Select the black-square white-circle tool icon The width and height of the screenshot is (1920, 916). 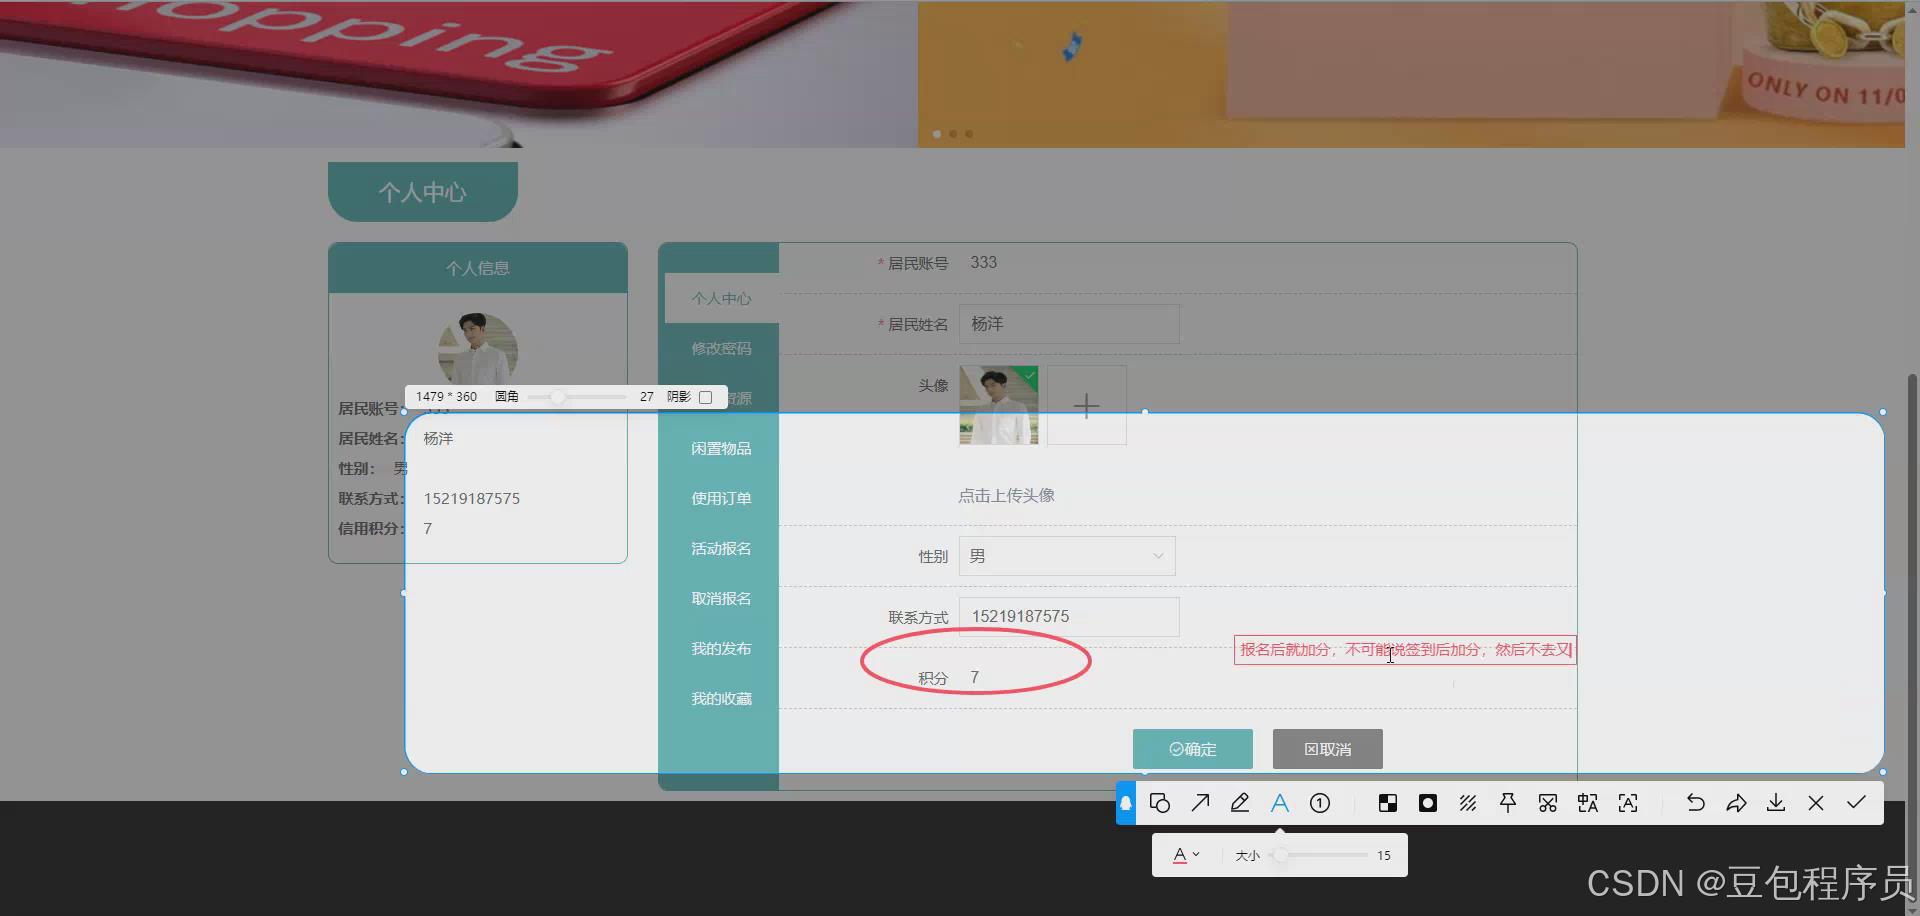tap(1428, 803)
